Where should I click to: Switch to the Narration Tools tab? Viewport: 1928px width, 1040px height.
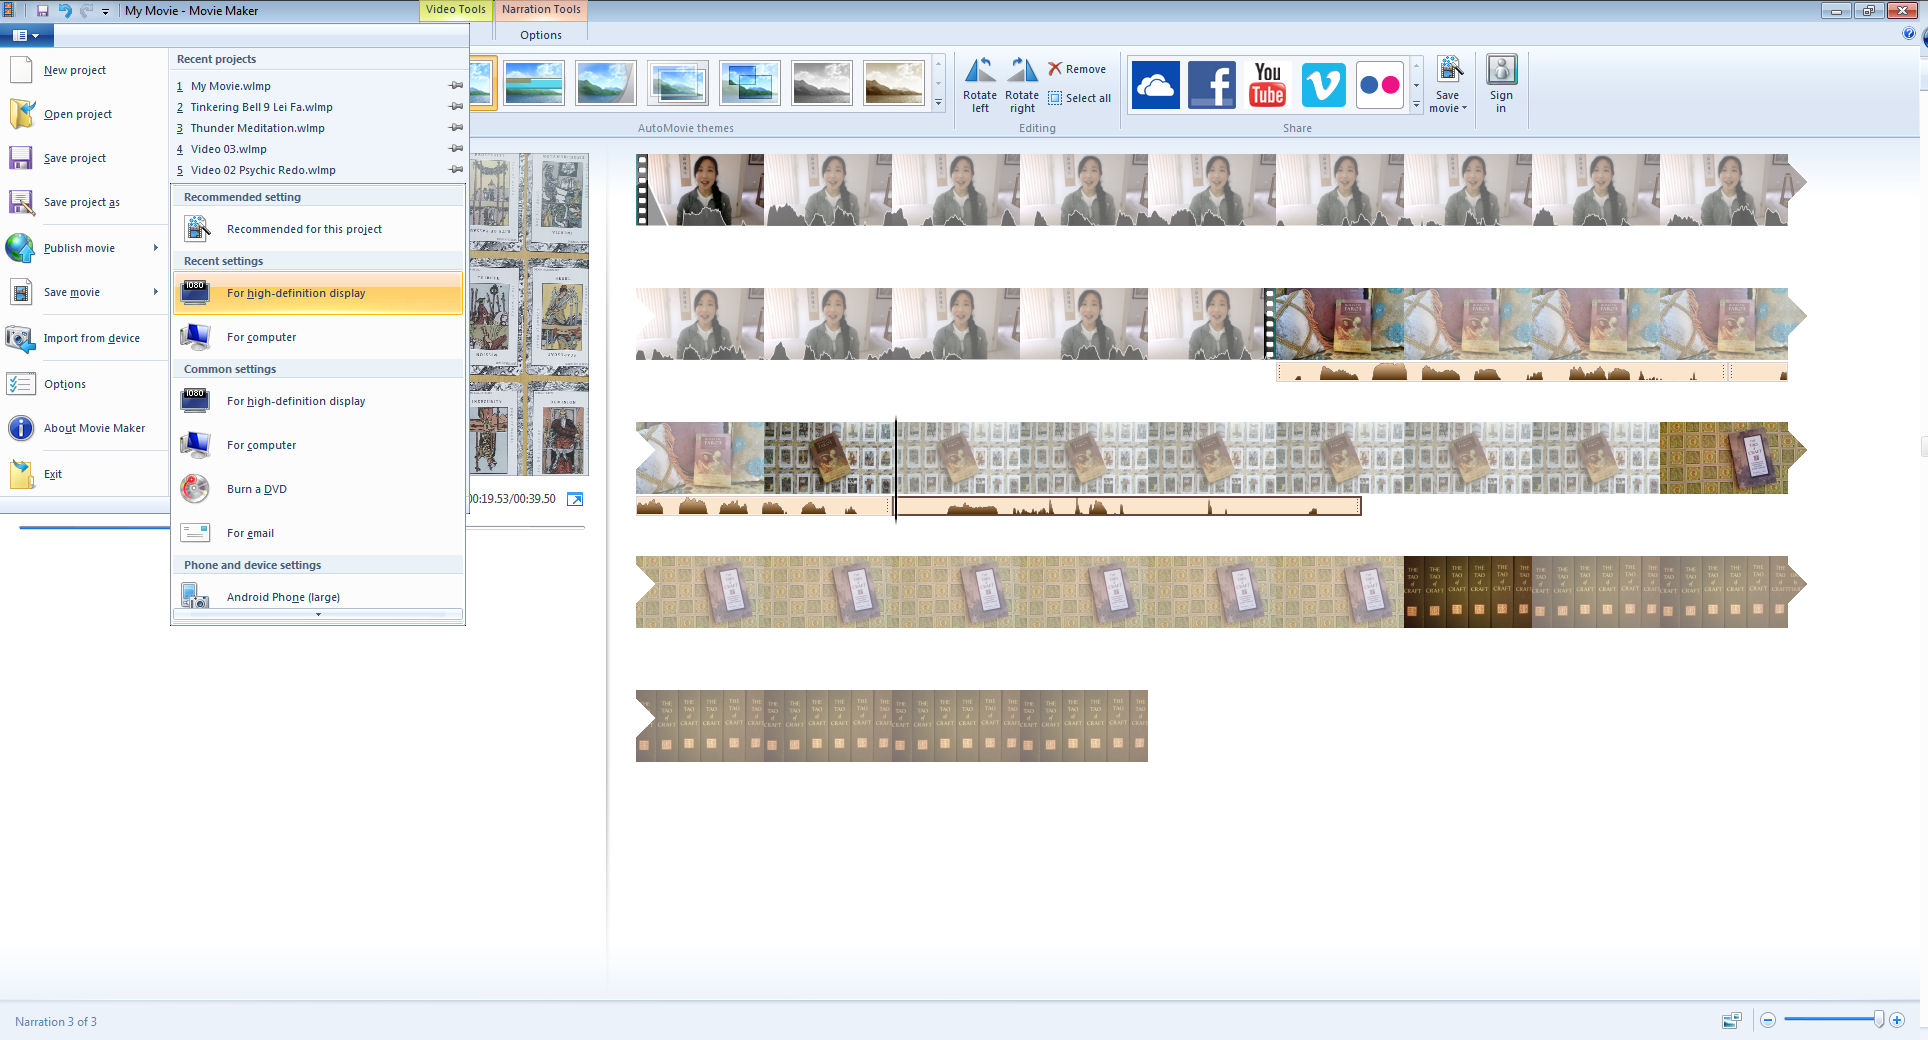[540, 10]
